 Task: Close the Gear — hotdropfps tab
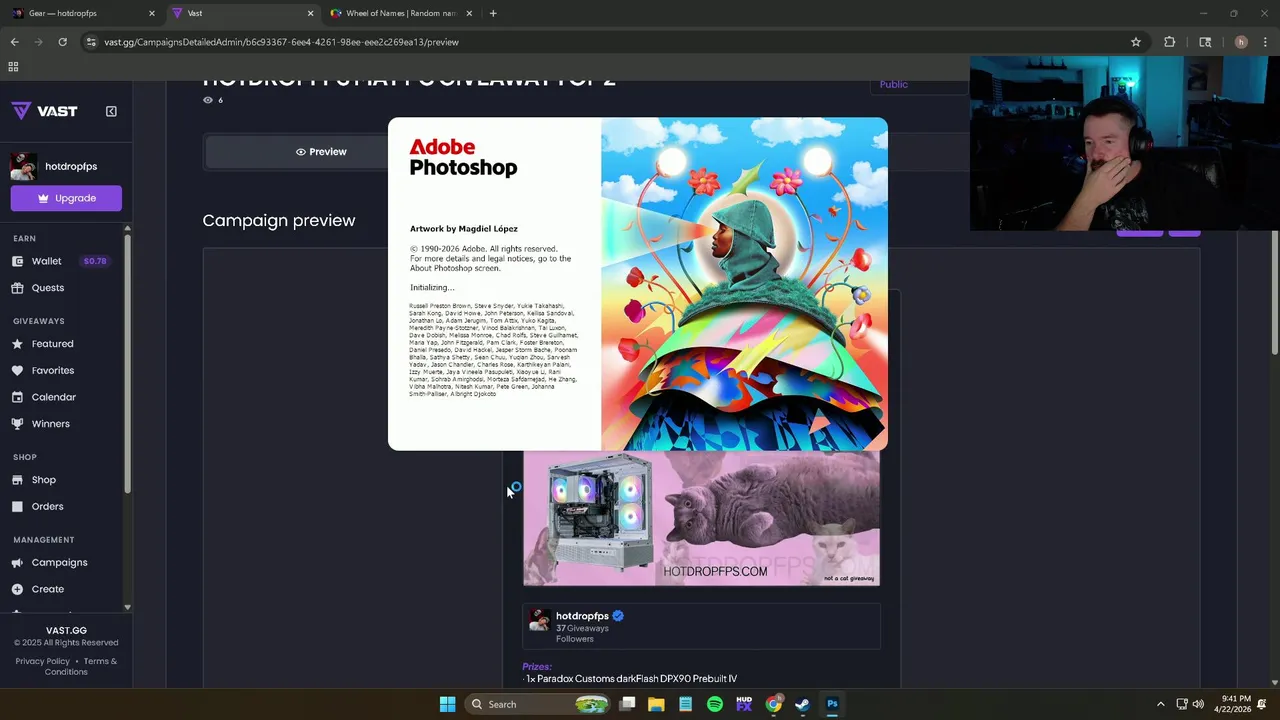point(152,13)
